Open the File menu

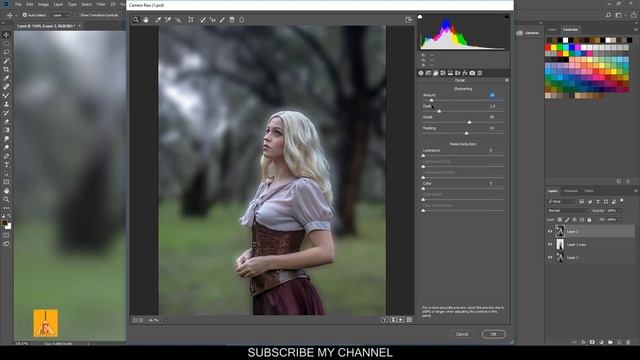pyautogui.click(x=18, y=4)
